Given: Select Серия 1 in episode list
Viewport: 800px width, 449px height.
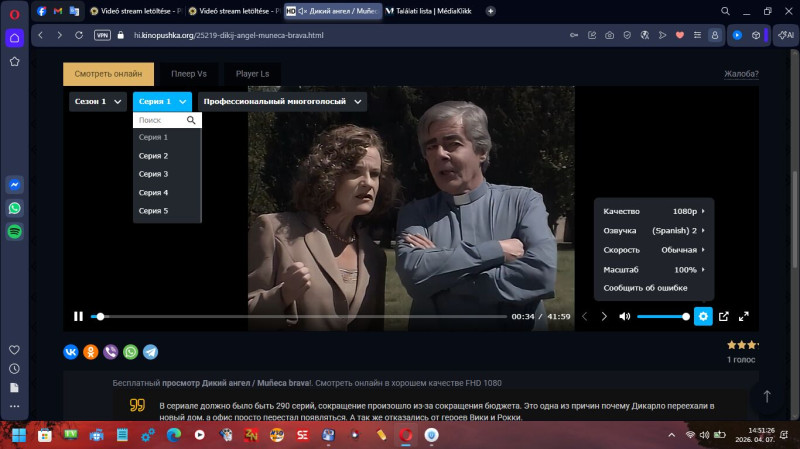Looking at the screenshot, I should click(x=167, y=137).
